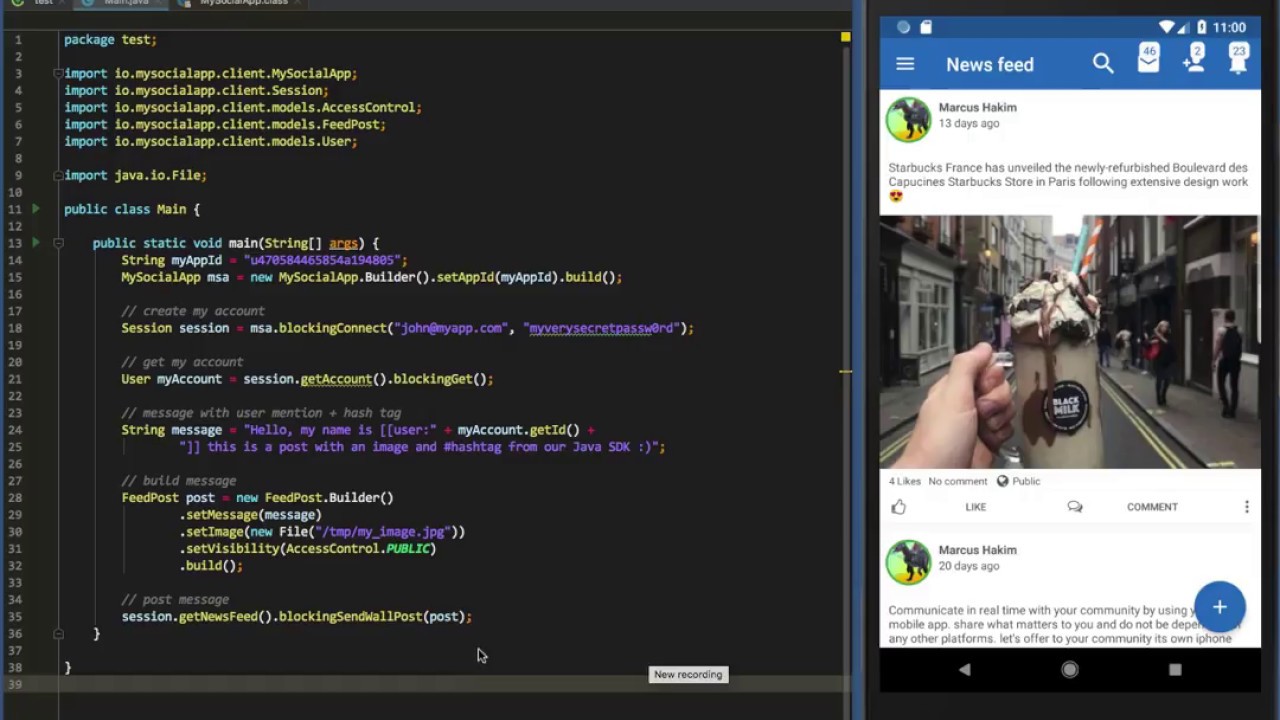Open notifications bell with badge 23

pos(1239,59)
